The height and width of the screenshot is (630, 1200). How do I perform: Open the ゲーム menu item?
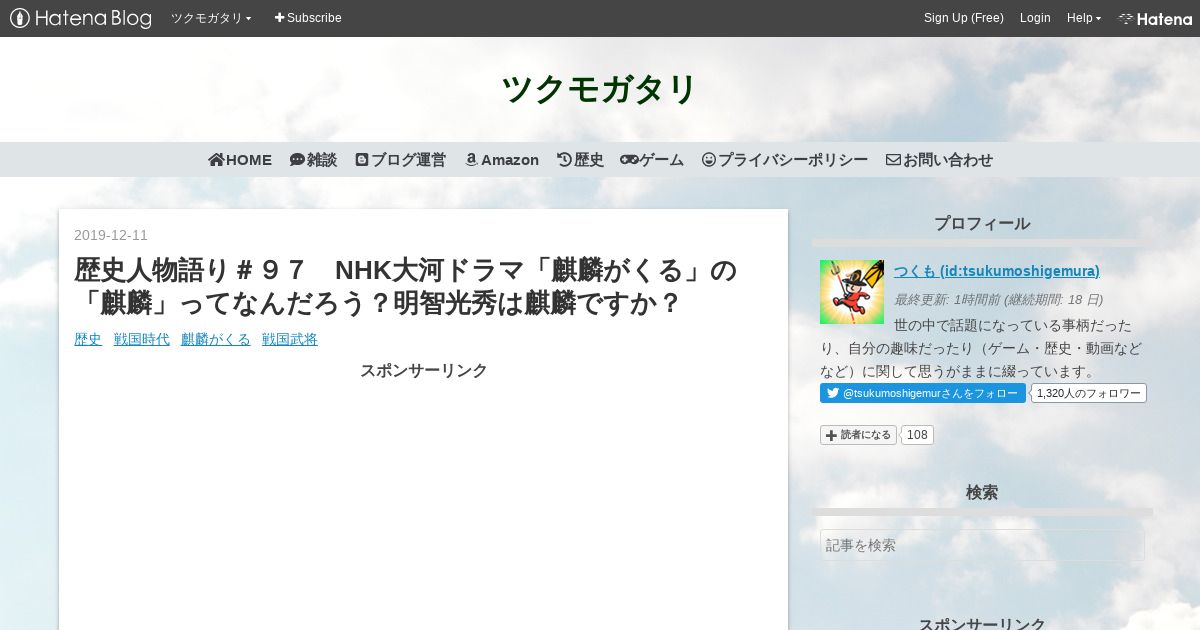[652, 160]
